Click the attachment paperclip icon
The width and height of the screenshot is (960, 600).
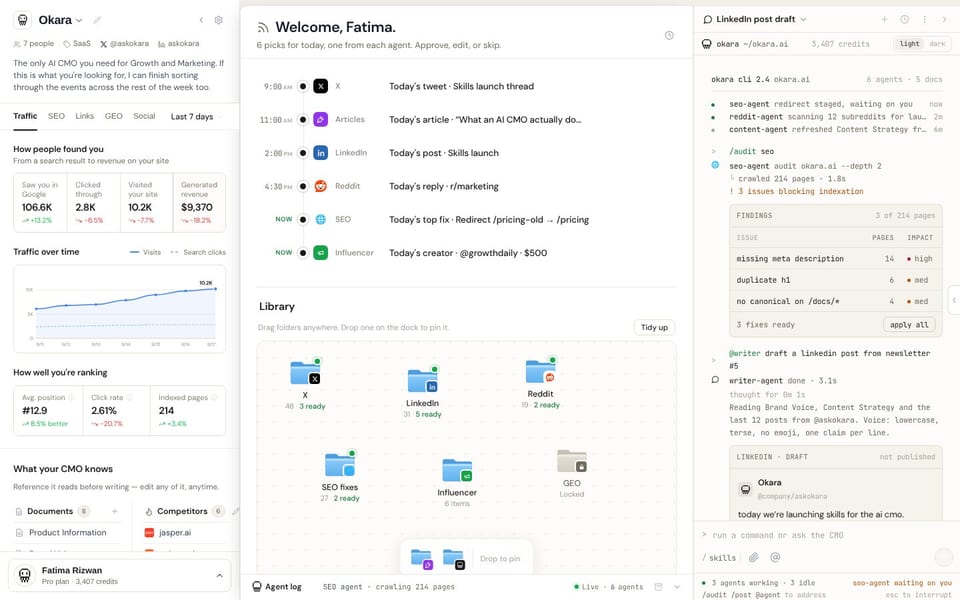pos(754,557)
